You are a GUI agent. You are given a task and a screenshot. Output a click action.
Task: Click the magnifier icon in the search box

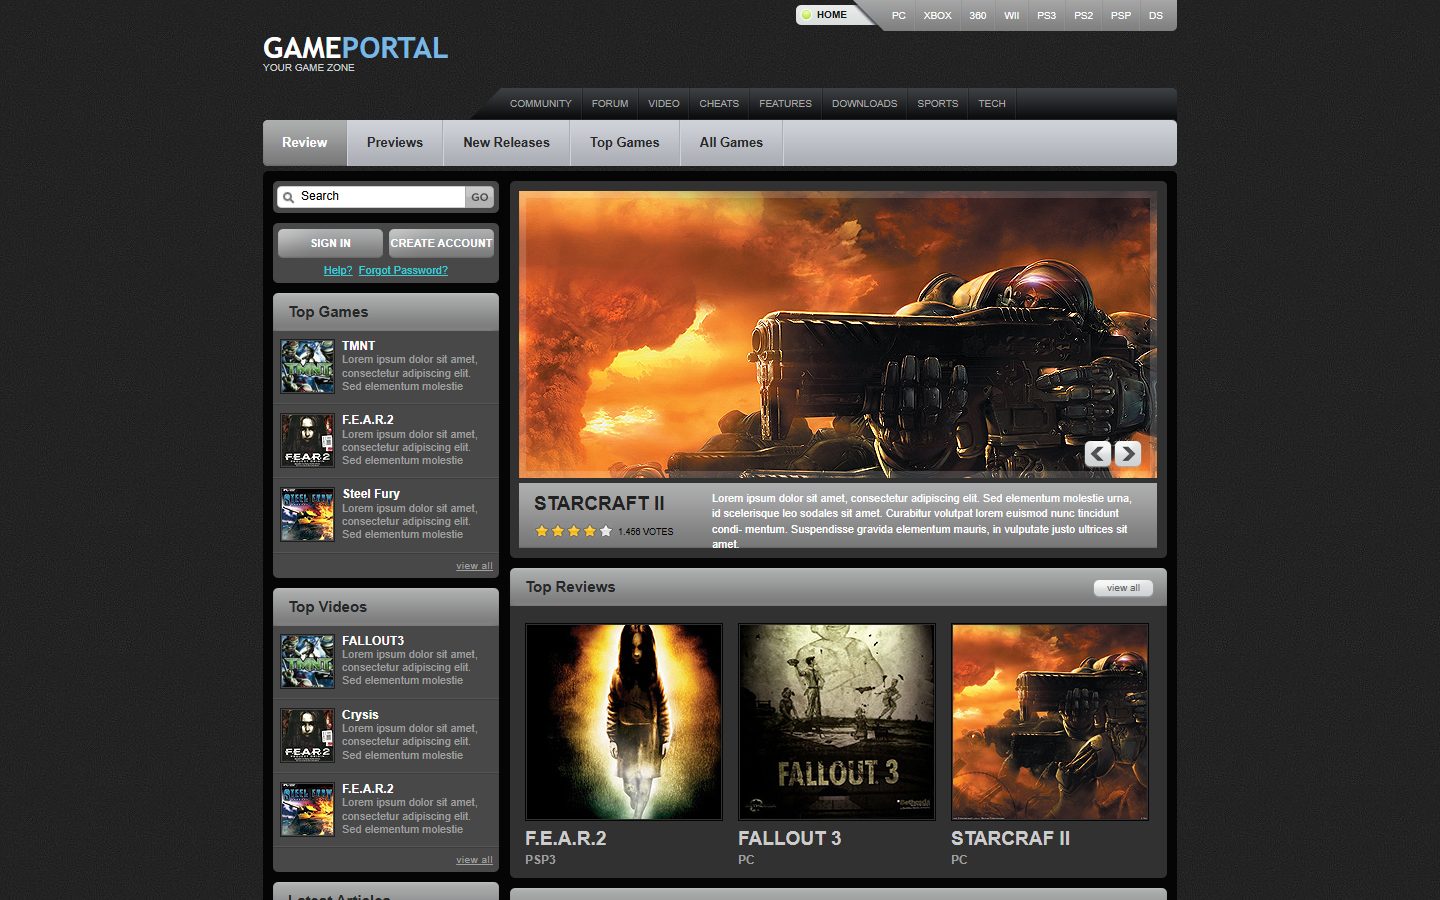pyautogui.click(x=288, y=197)
